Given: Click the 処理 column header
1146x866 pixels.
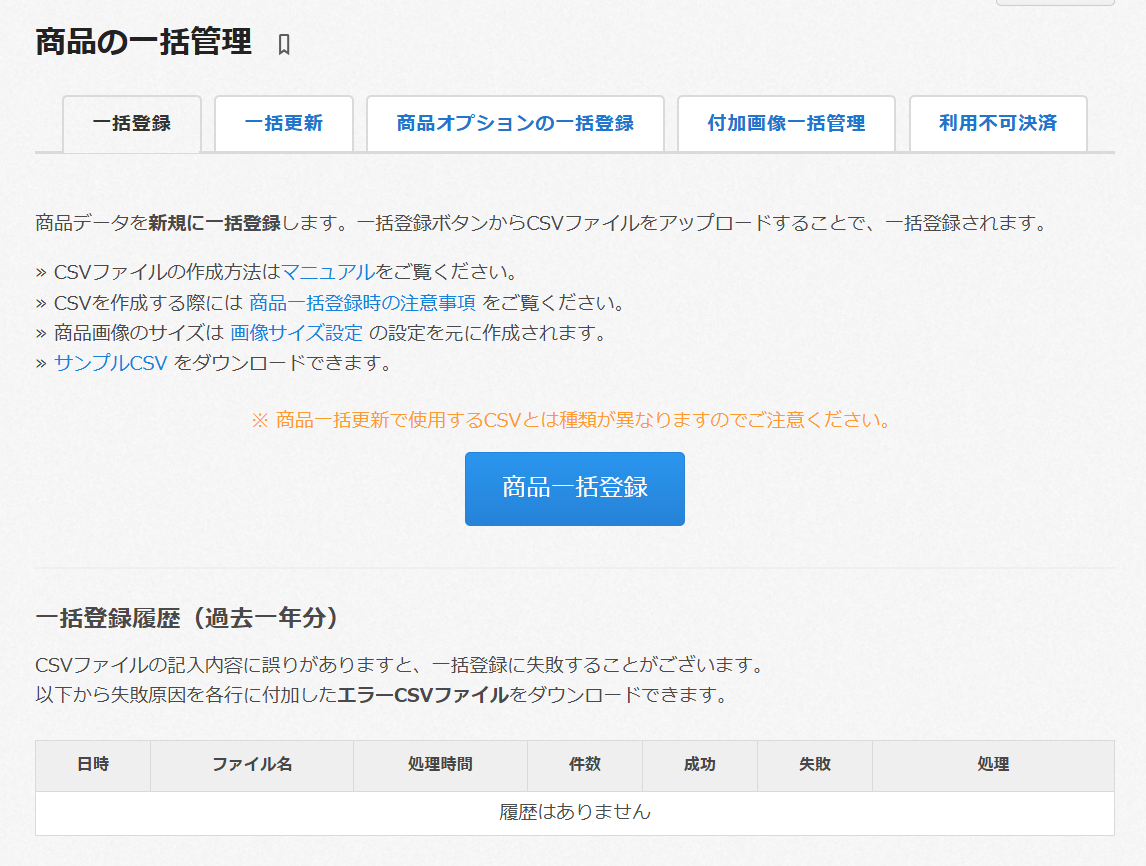Looking at the screenshot, I should click(x=993, y=765).
